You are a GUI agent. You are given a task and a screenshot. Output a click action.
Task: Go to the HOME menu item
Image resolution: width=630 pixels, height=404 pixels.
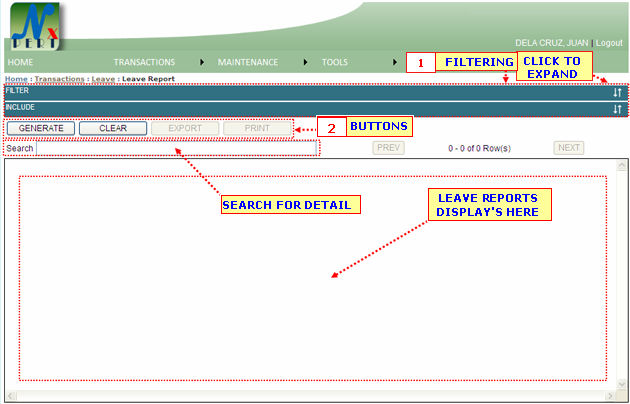(21, 62)
